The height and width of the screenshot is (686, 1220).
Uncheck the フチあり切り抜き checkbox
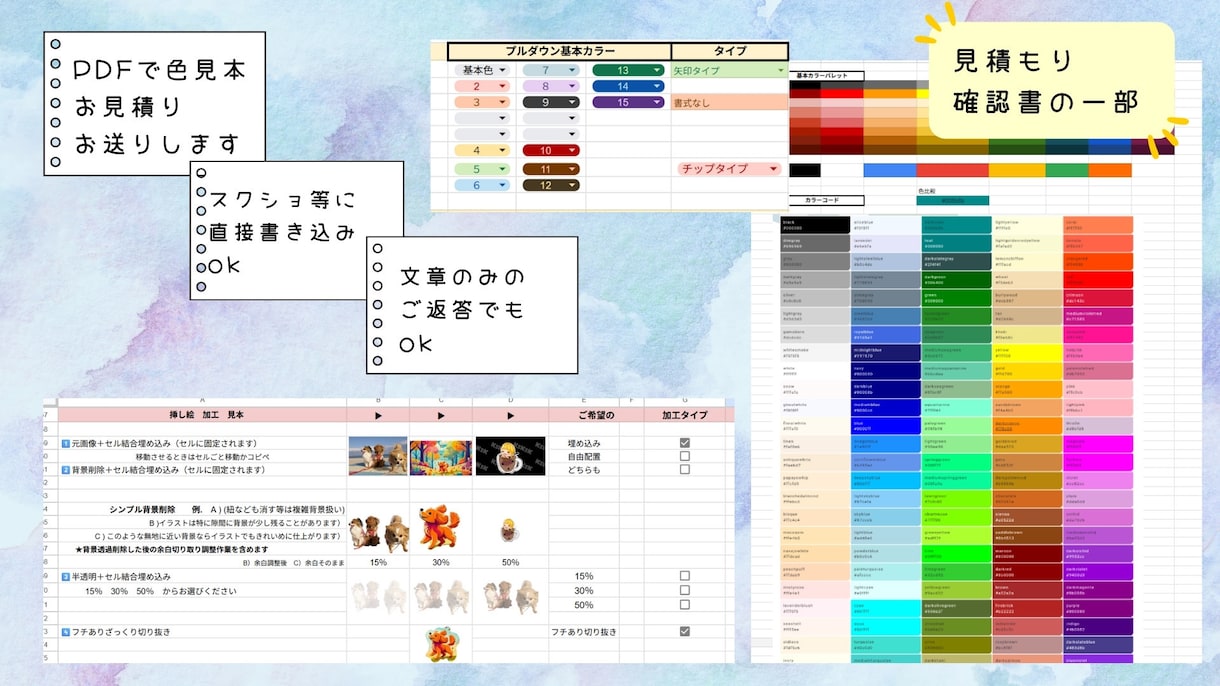(685, 631)
